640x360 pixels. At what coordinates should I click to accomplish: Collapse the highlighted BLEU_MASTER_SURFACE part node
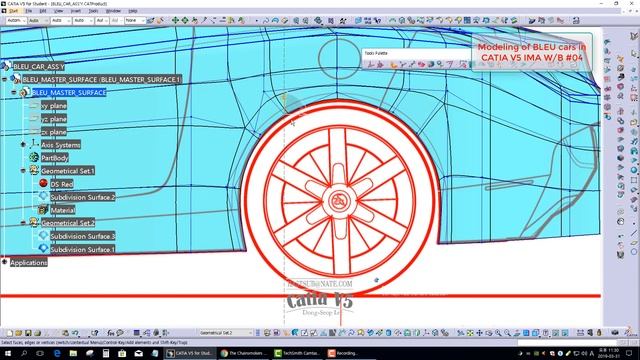[14, 92]
